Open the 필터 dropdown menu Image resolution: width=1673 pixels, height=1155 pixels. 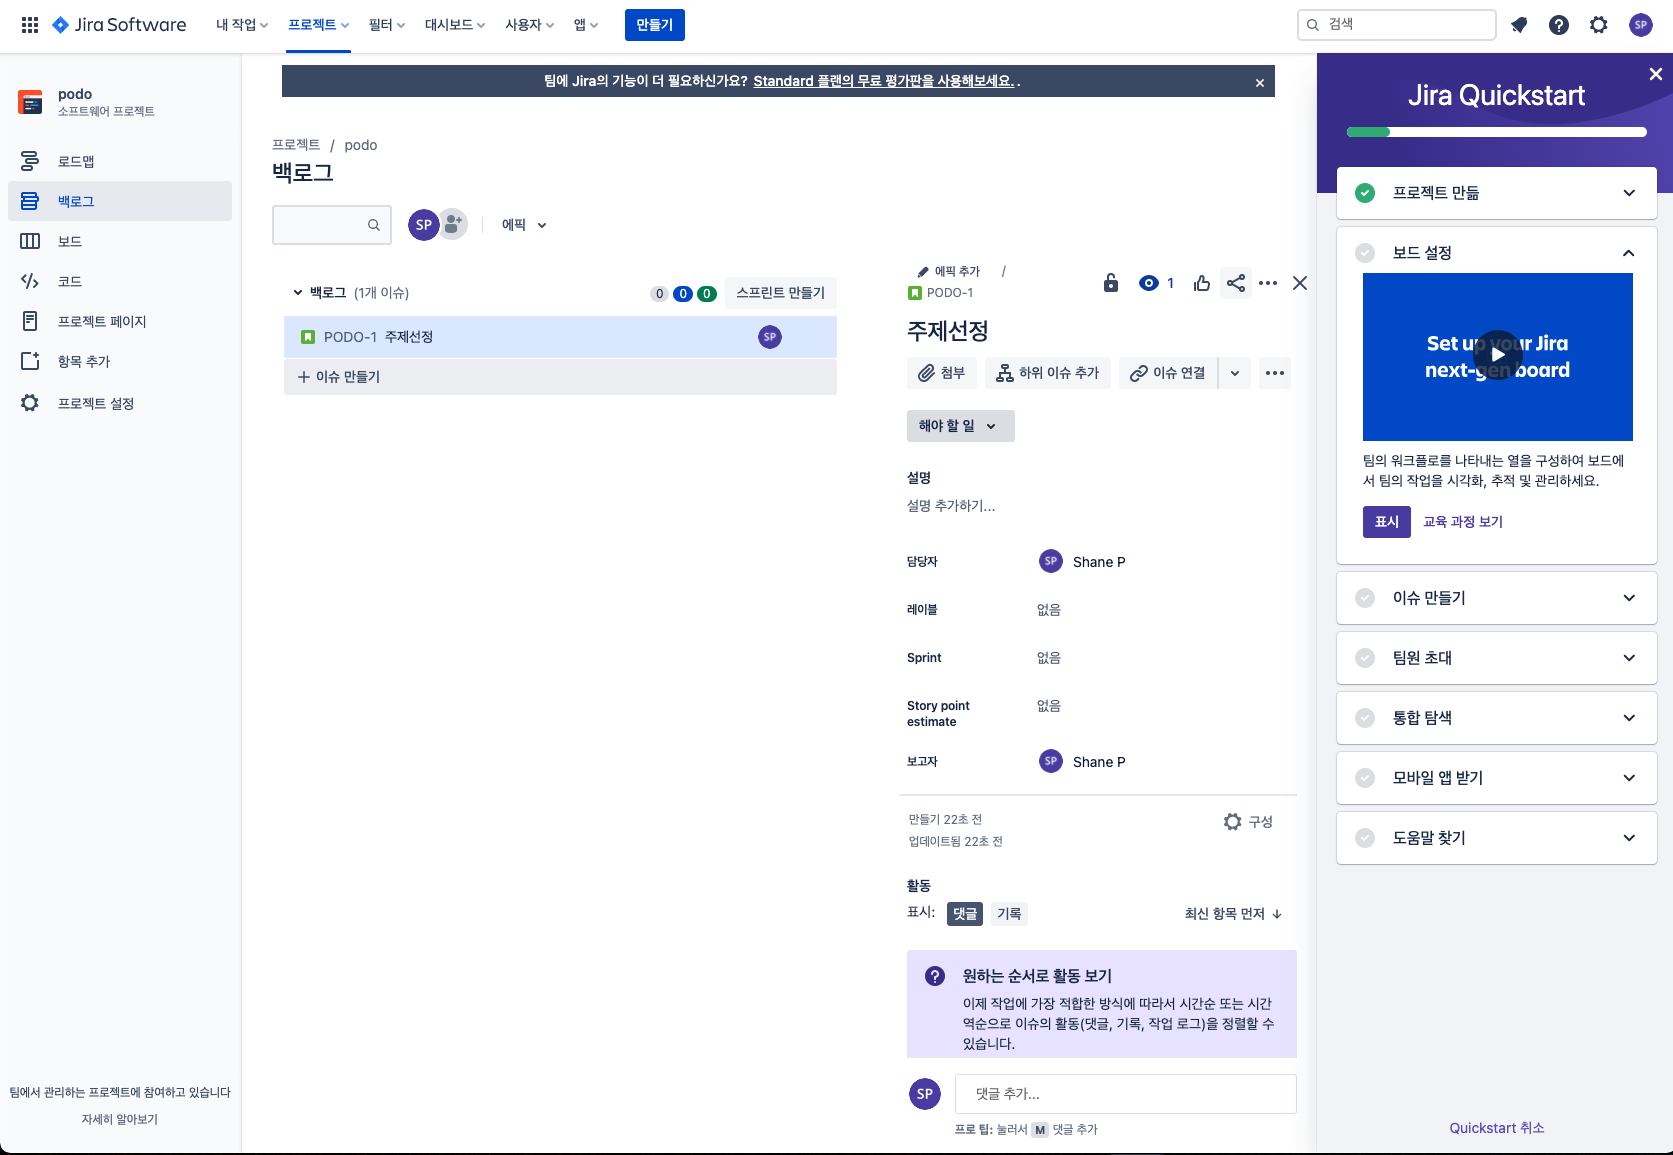click(387, 25)
